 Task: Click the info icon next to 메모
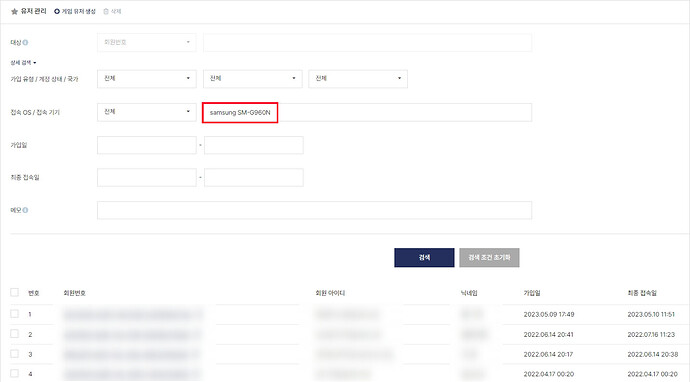25,210
